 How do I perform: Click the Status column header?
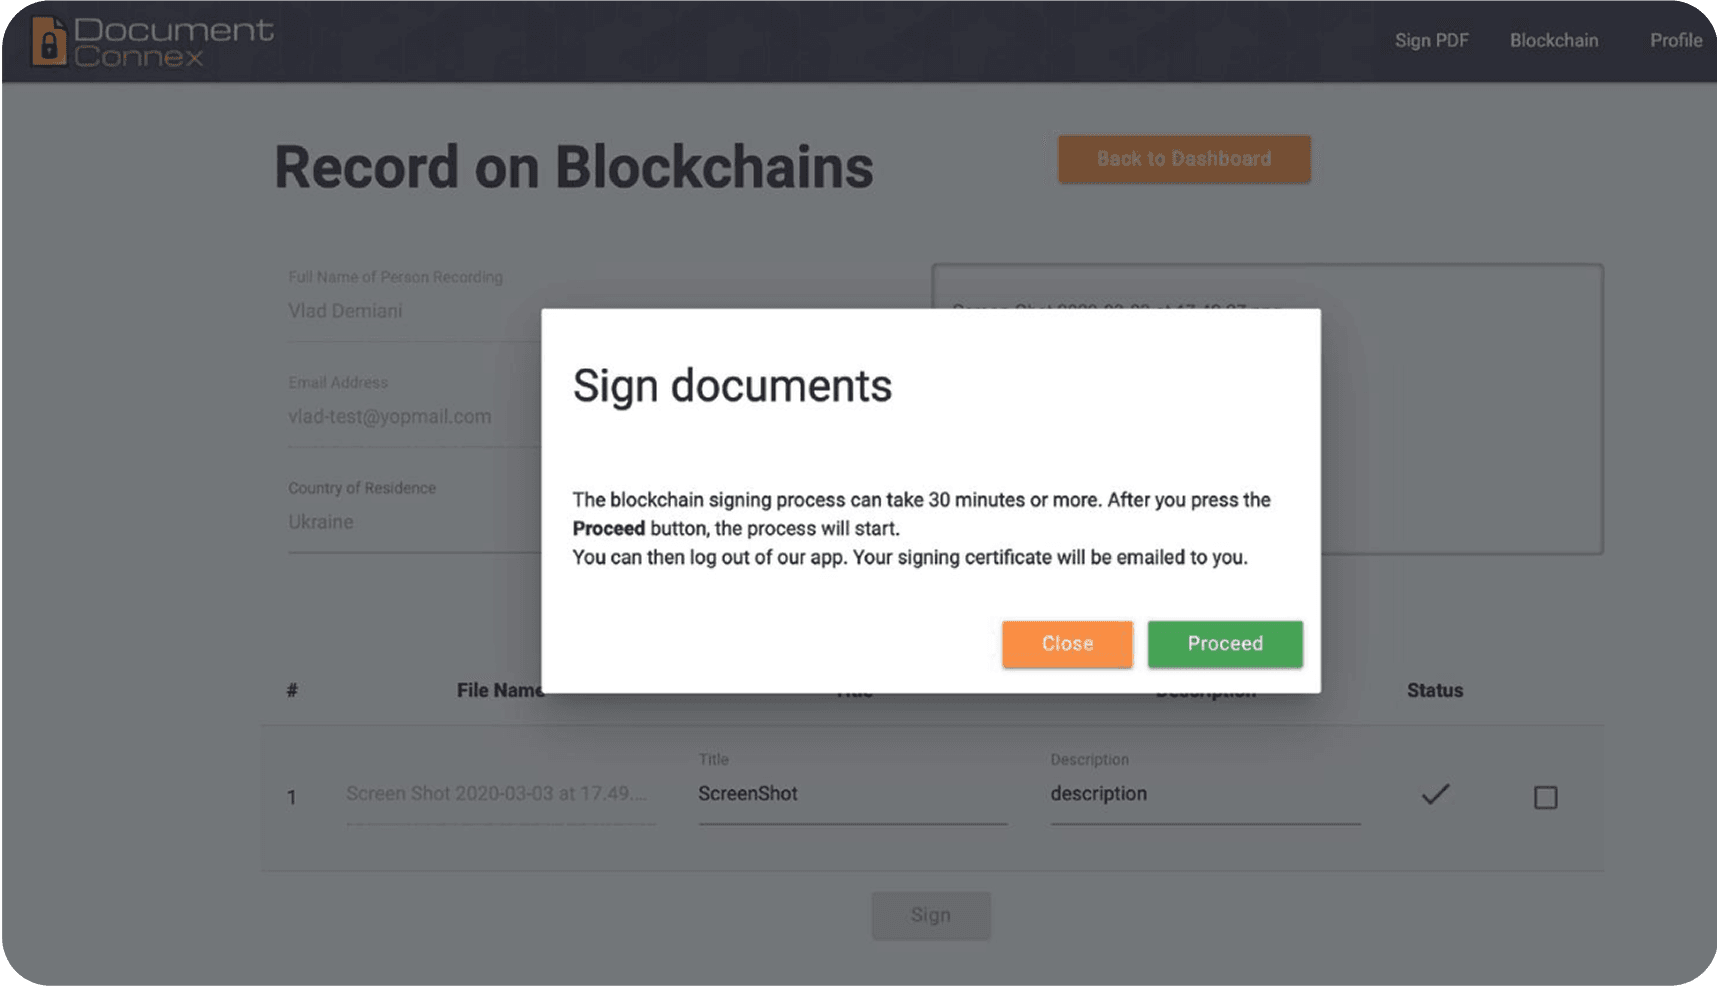1434,691
